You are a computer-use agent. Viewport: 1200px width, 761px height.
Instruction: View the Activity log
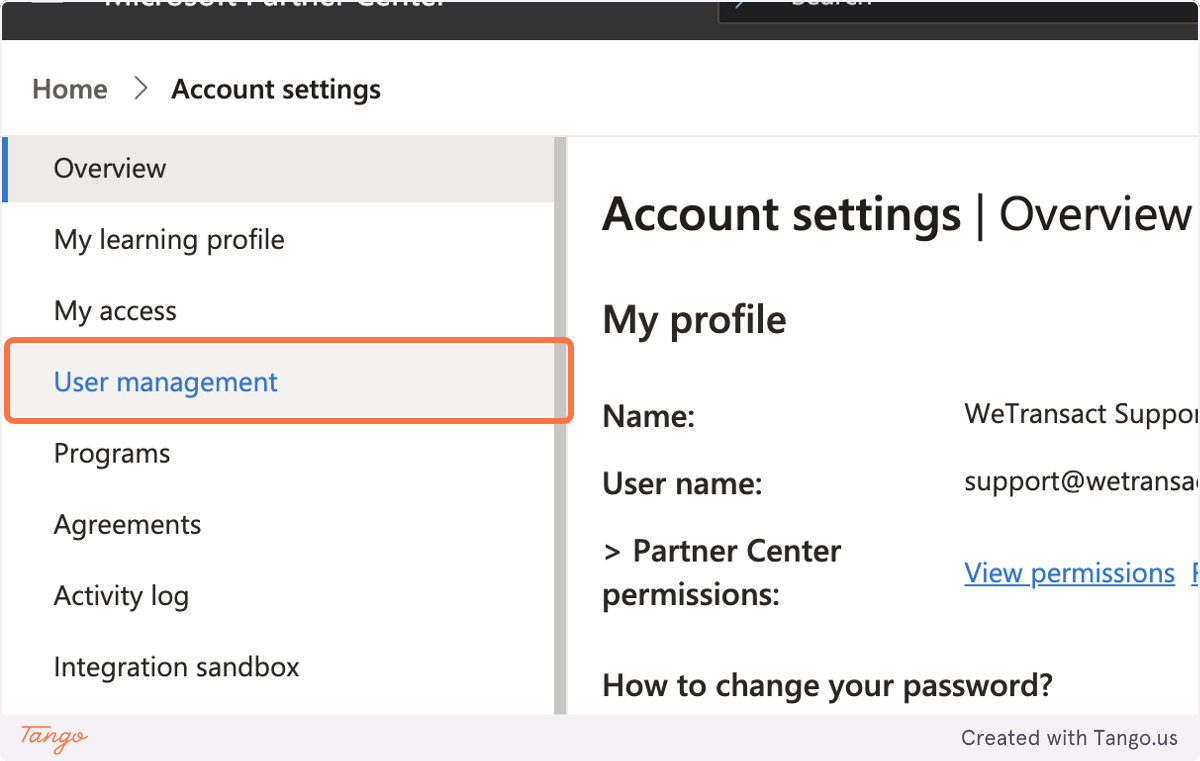click(x=279, y=596)
